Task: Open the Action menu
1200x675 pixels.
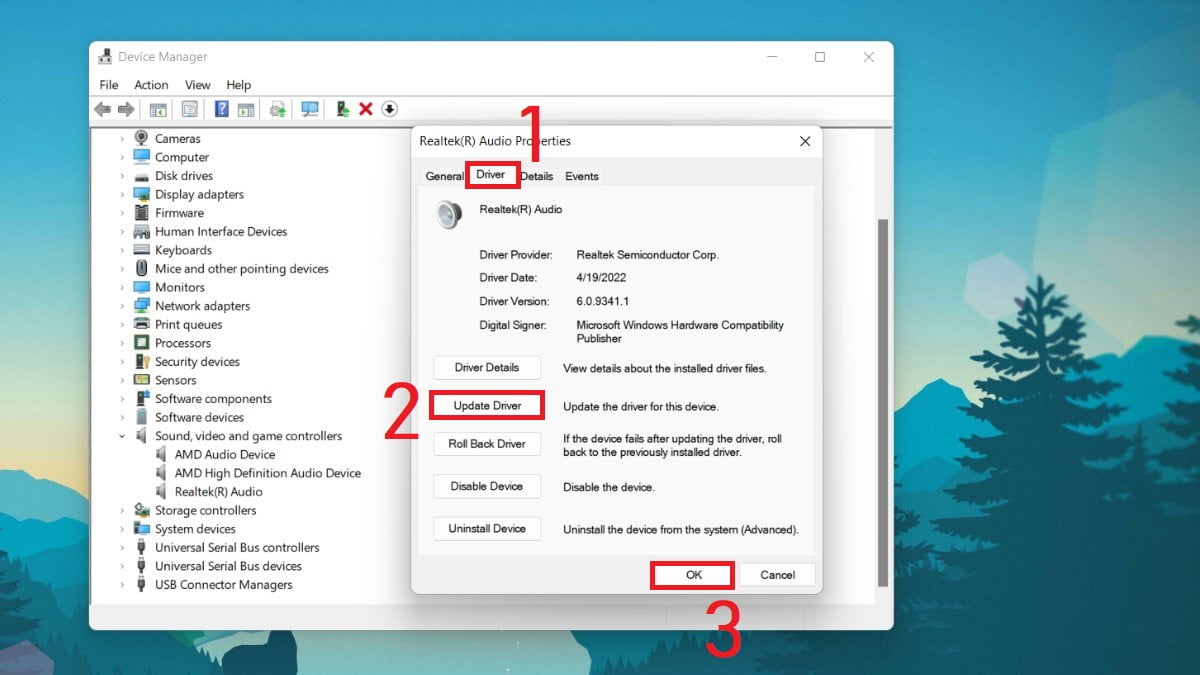Action: (151, 85)
